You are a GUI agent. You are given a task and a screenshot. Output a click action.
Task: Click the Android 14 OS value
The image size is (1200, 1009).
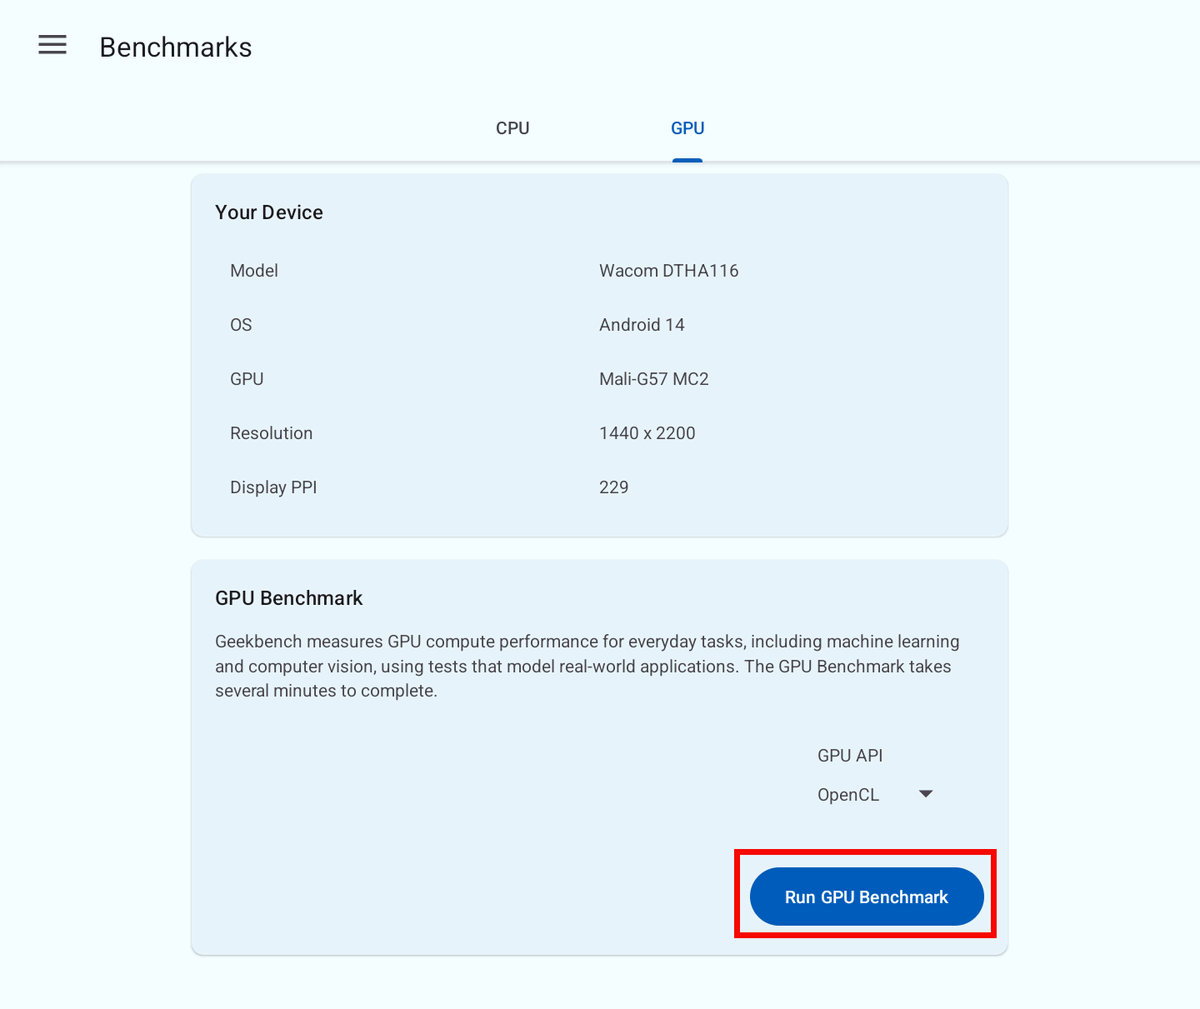click(x=642, y=324)
